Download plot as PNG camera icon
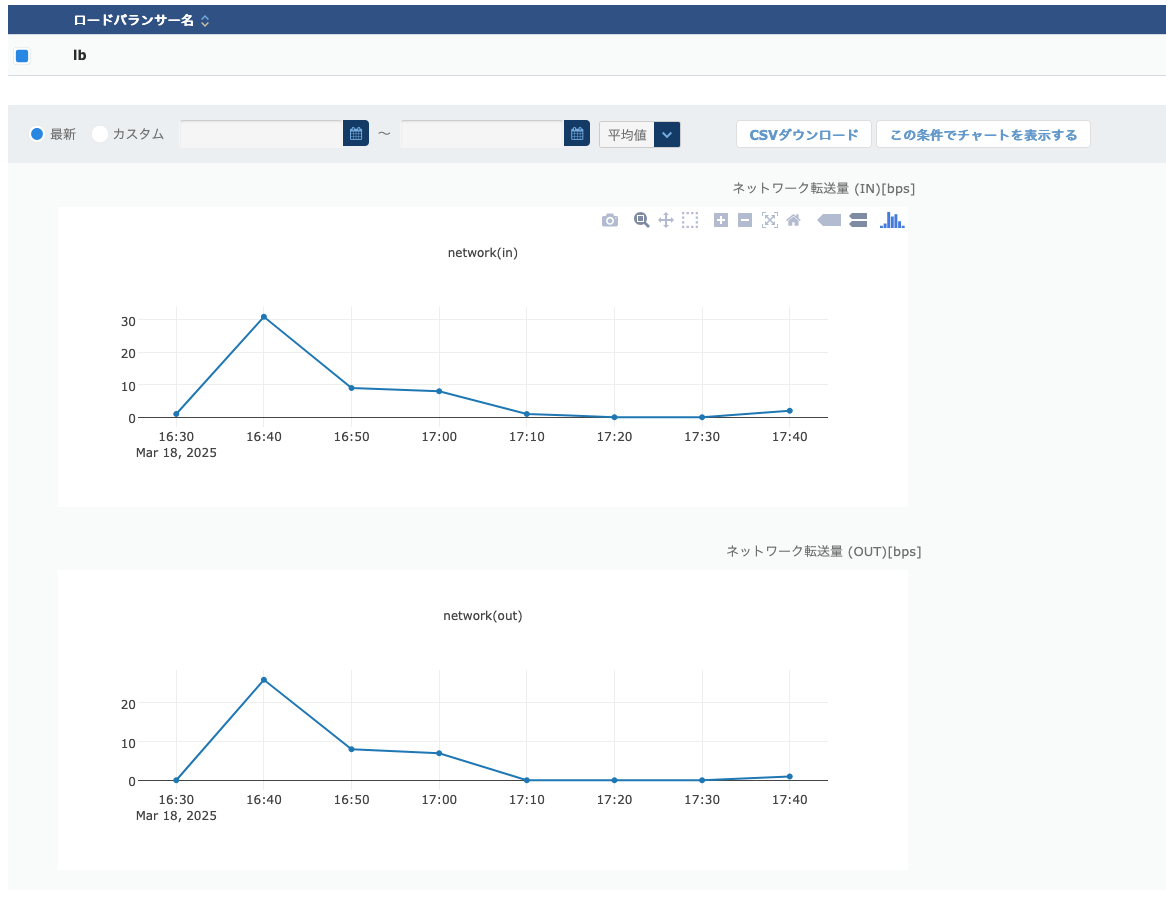Screen dimensions: 1166x900 coord(610,220)
